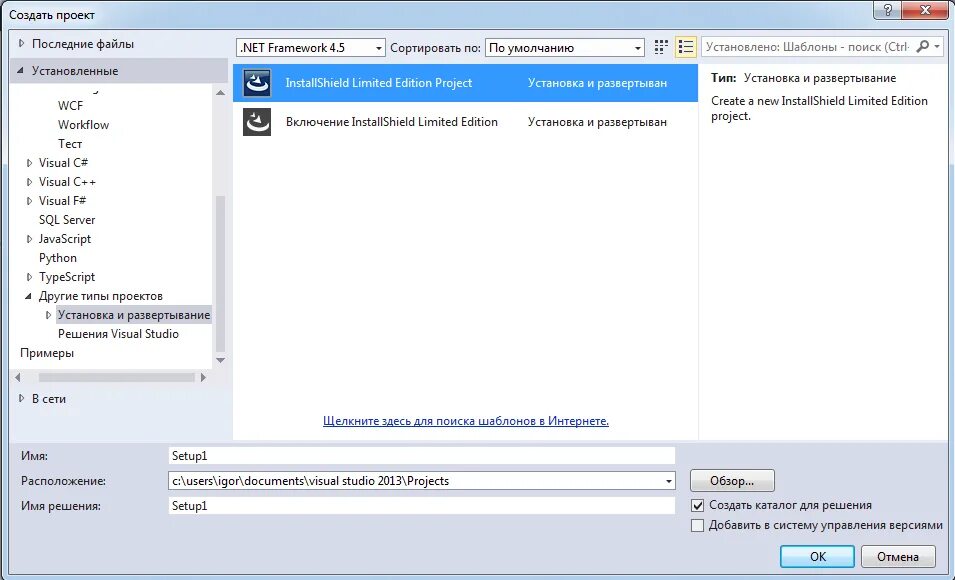Click the Имя решения input field

(x=421, y=506)
